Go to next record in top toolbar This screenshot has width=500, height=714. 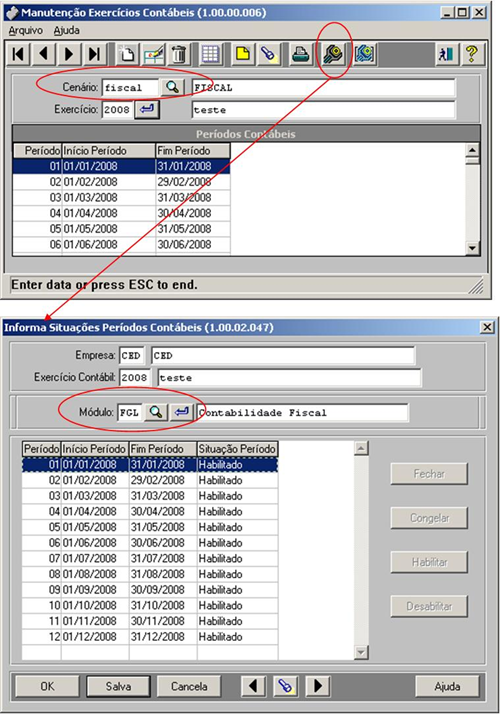(x=69, y=54)
